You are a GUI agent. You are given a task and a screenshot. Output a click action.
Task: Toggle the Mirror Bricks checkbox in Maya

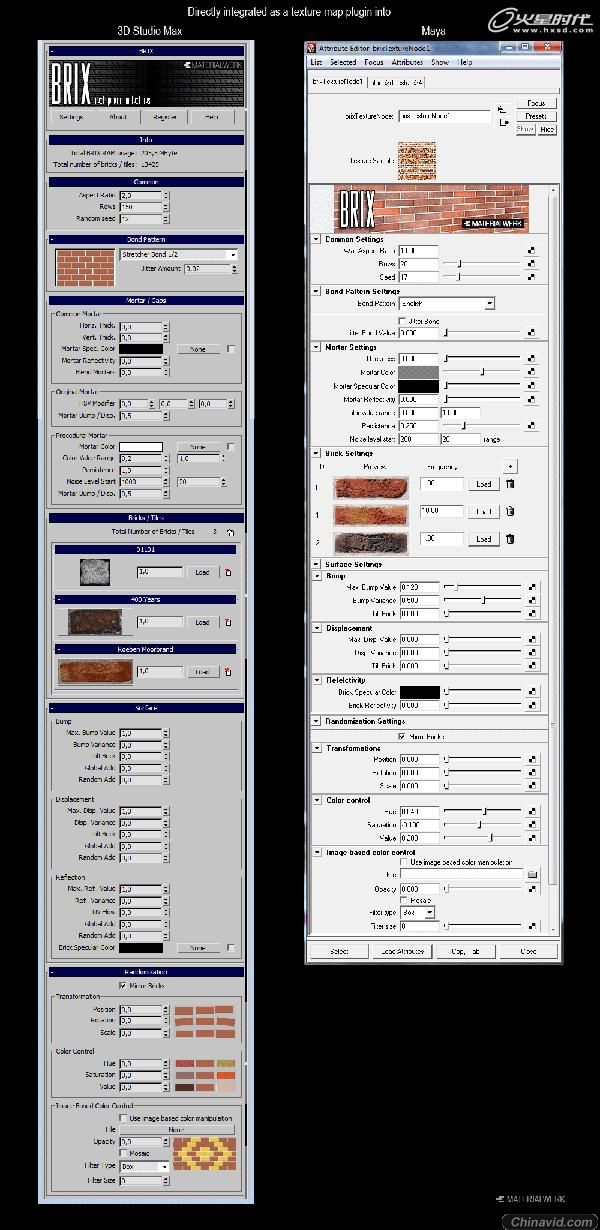(402, 736)
